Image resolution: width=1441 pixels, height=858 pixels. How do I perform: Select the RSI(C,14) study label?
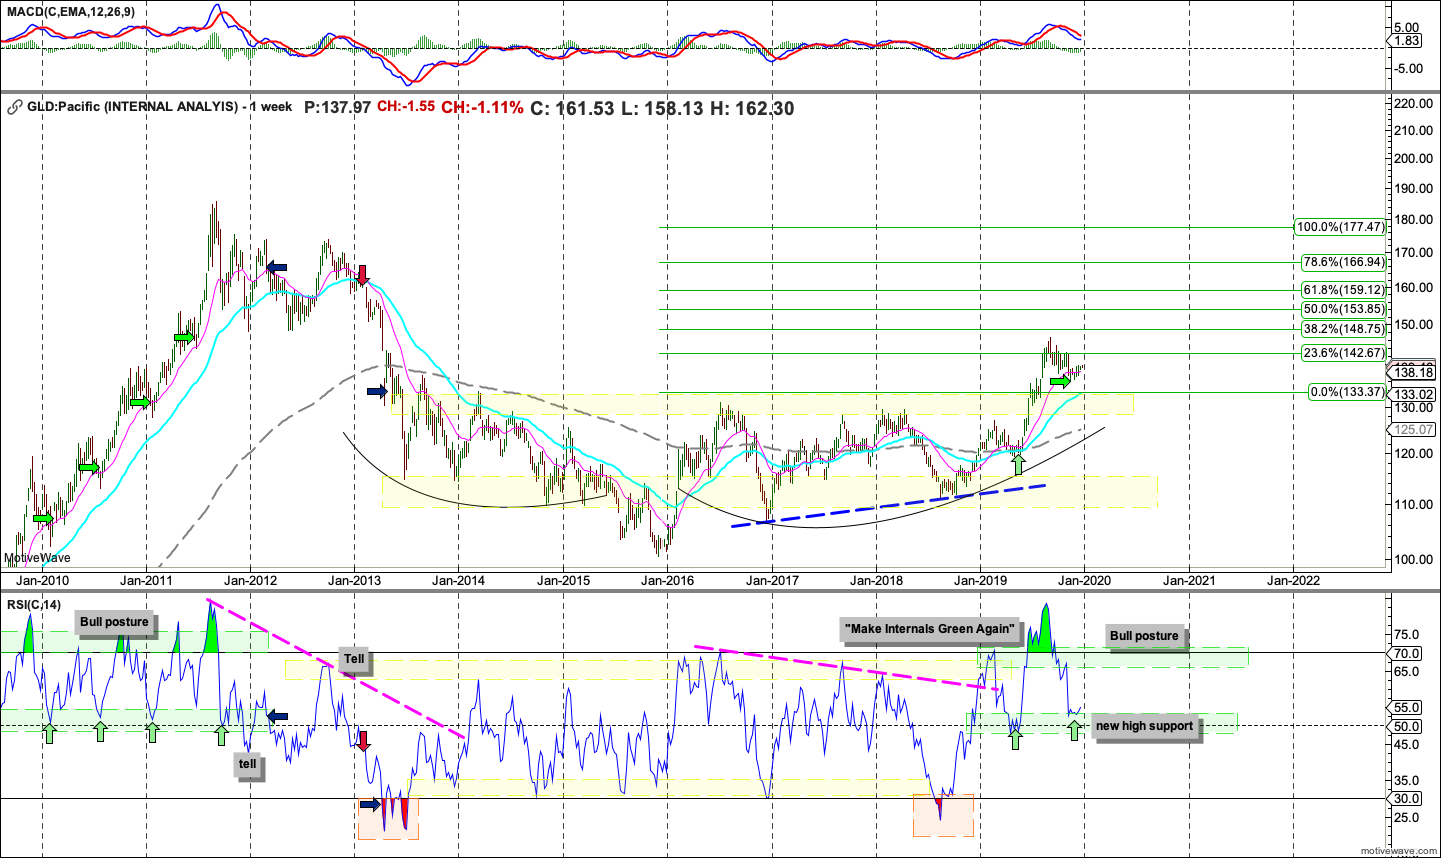click(32, 604)
